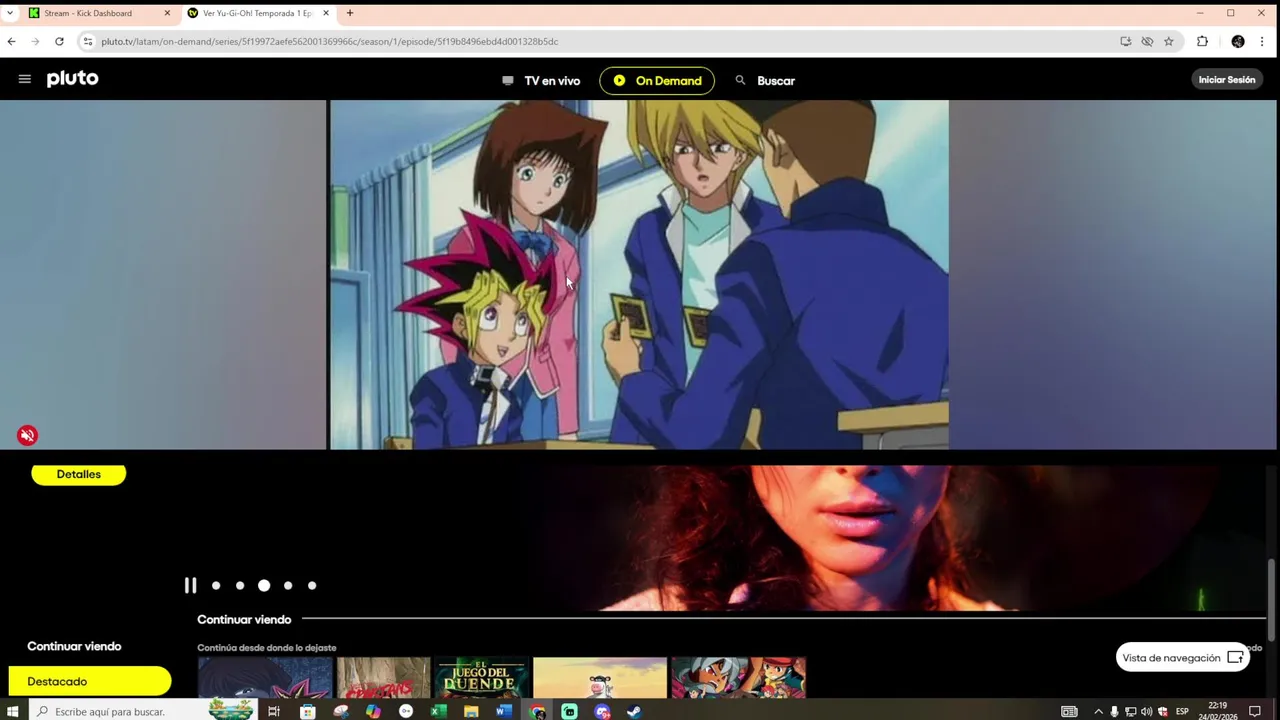This screenshot has width=1280, height=720.
Task: Jump to second carousel dot
Action: point(240,586)
